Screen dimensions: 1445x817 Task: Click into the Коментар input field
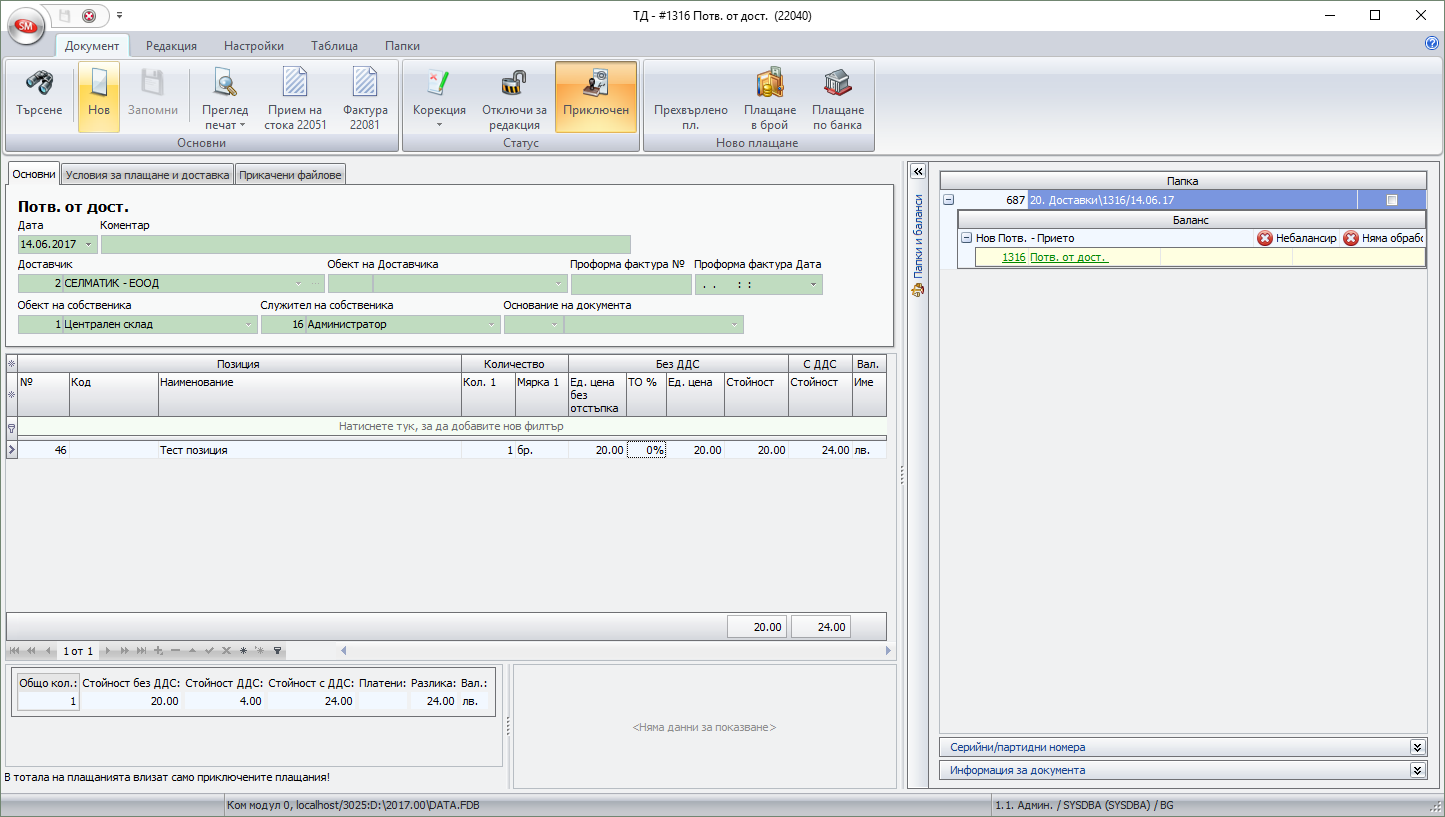coord(366,244)
